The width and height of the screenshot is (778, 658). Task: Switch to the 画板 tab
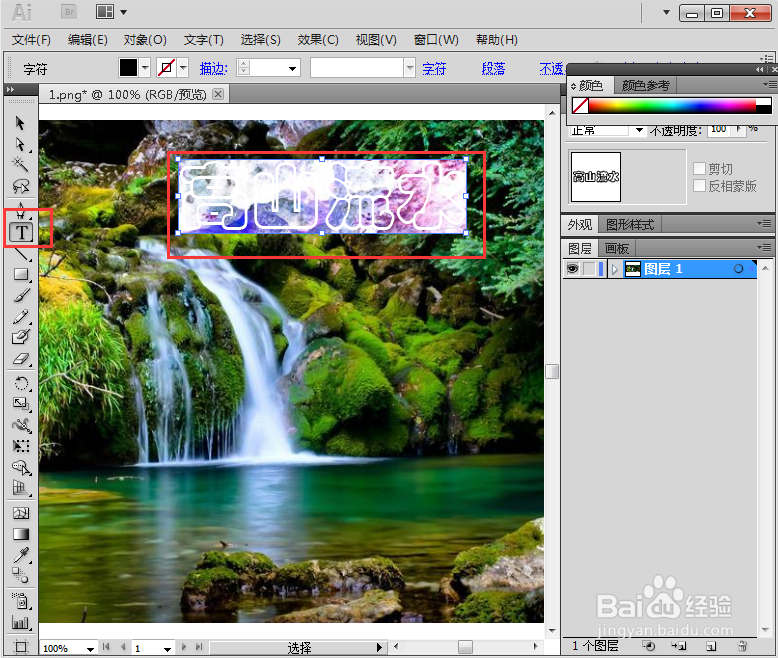[617, 248]
